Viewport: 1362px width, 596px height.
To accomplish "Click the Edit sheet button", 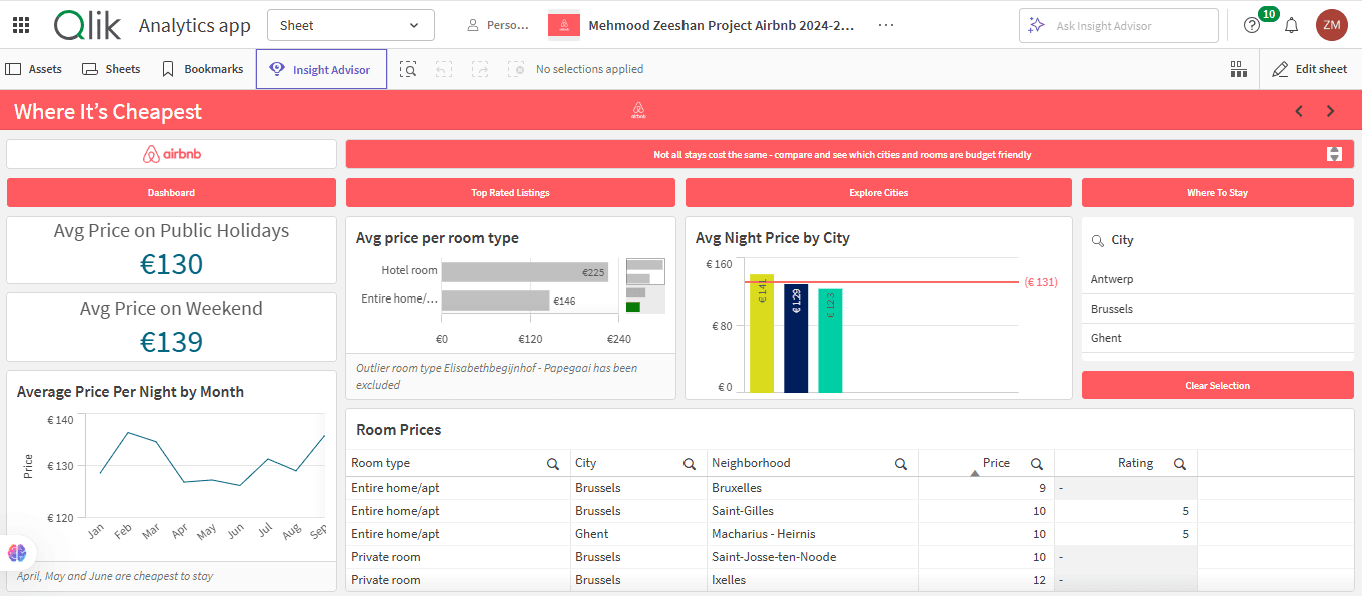I will [x=1310, y=69].
